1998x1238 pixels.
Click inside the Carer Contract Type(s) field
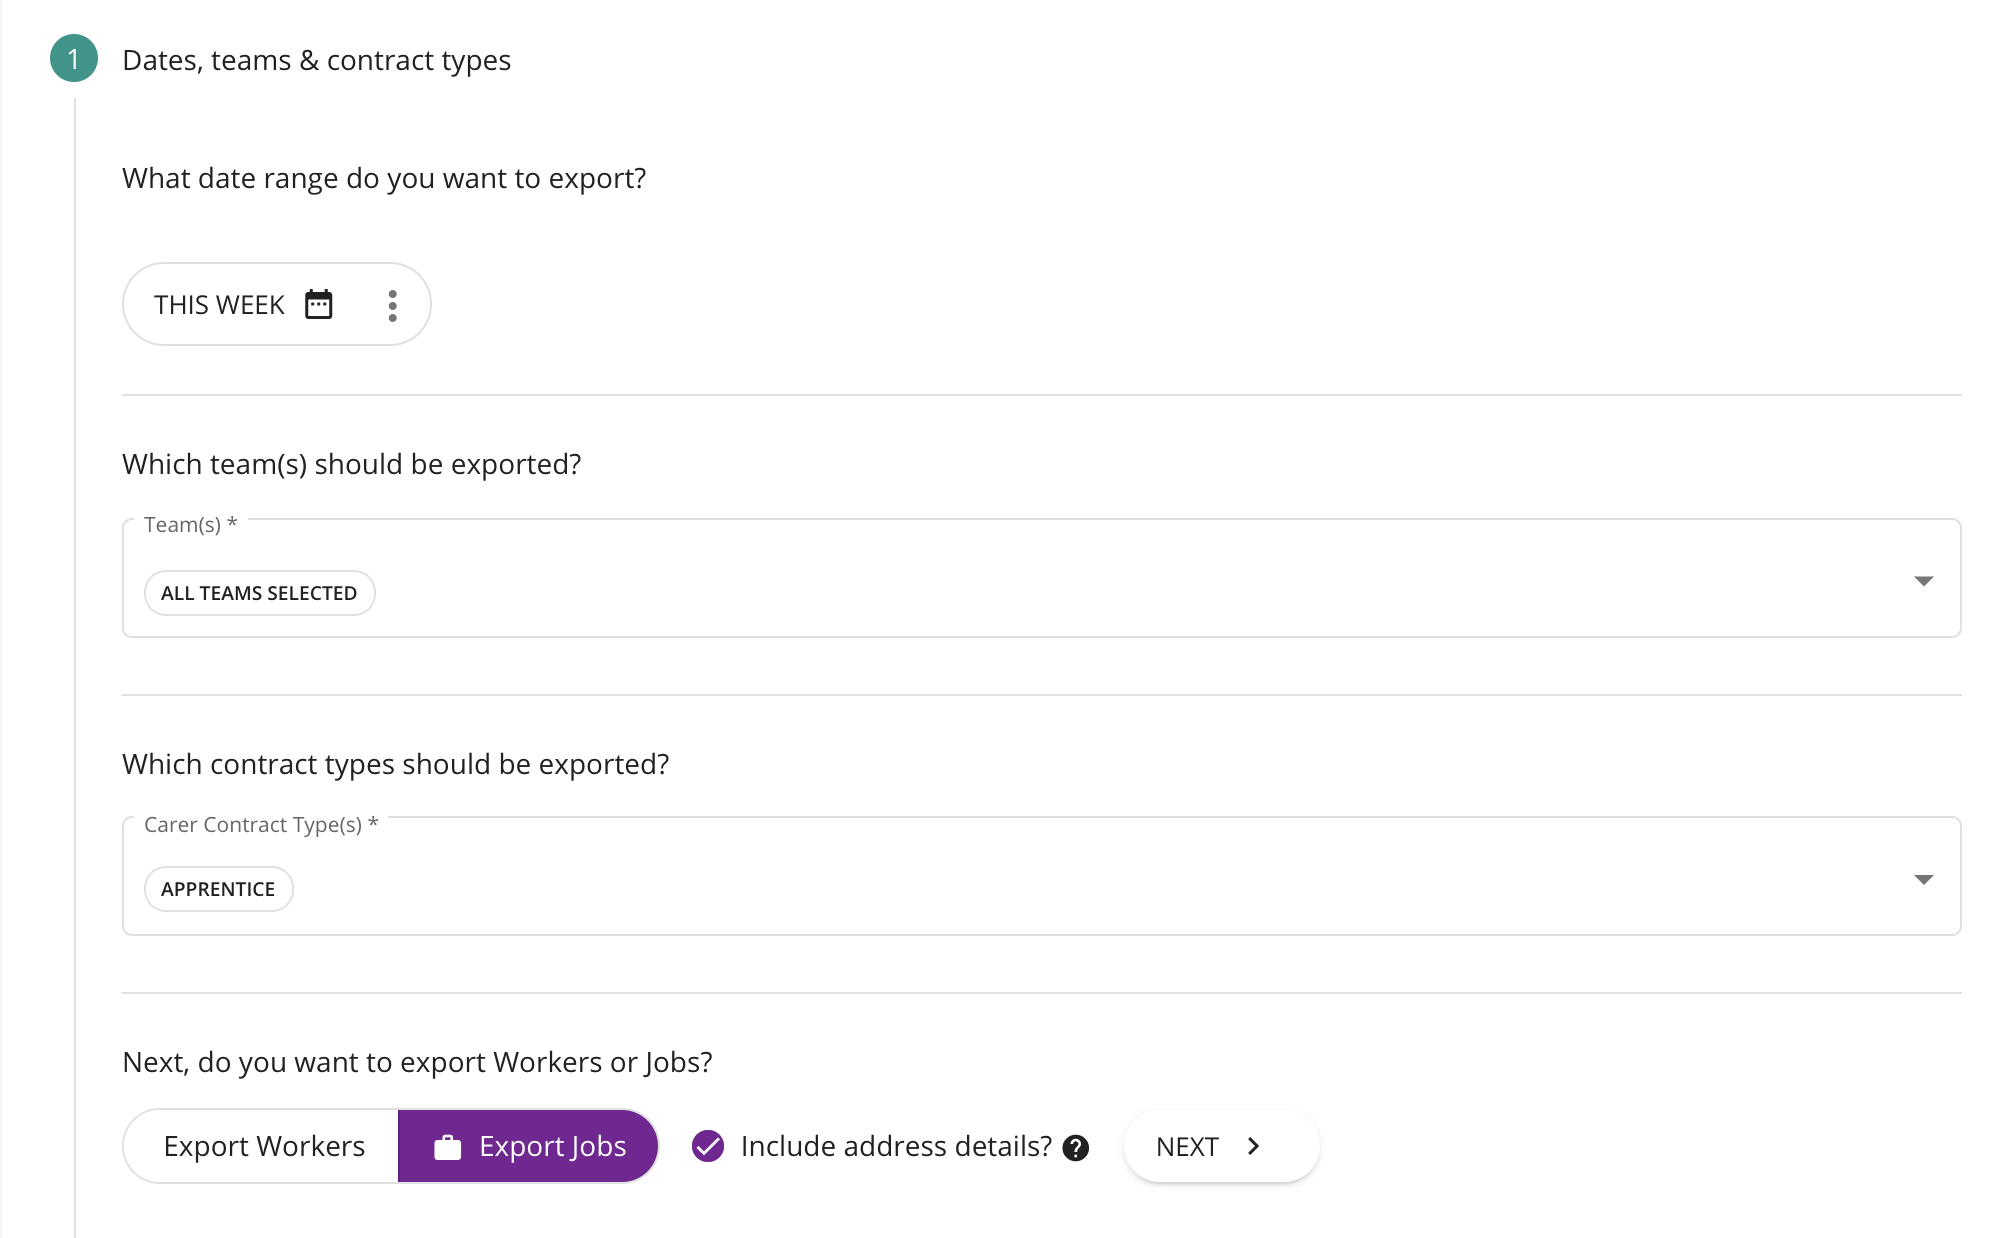(x=1041, y=877)
